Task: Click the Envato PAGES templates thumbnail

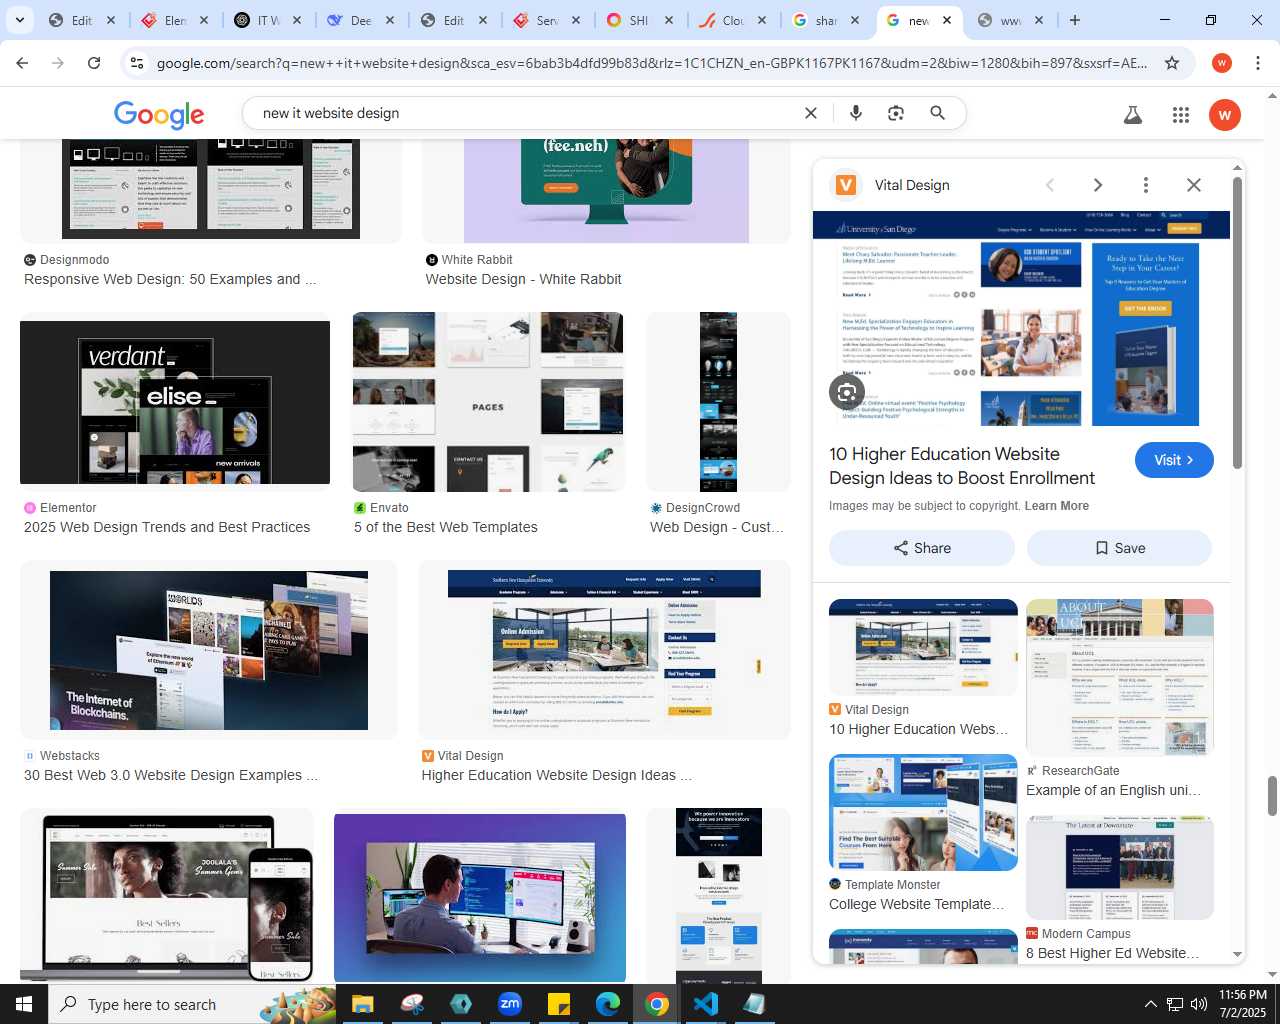Action: pyautogui.click(x=488, y=402)
